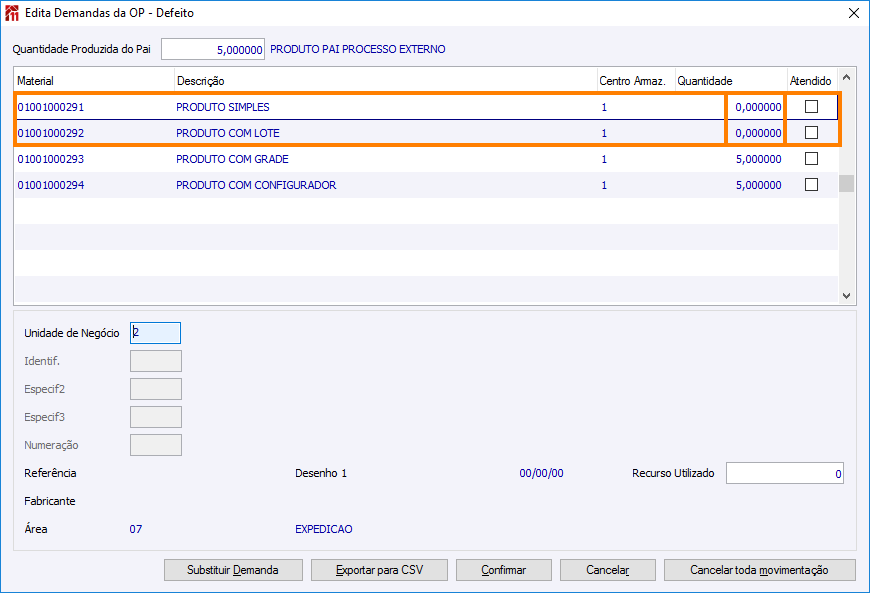Click the Unidade de Negócio input field
Image resolution: width=870 pixels, height=593 pixels.
(155, 333)
